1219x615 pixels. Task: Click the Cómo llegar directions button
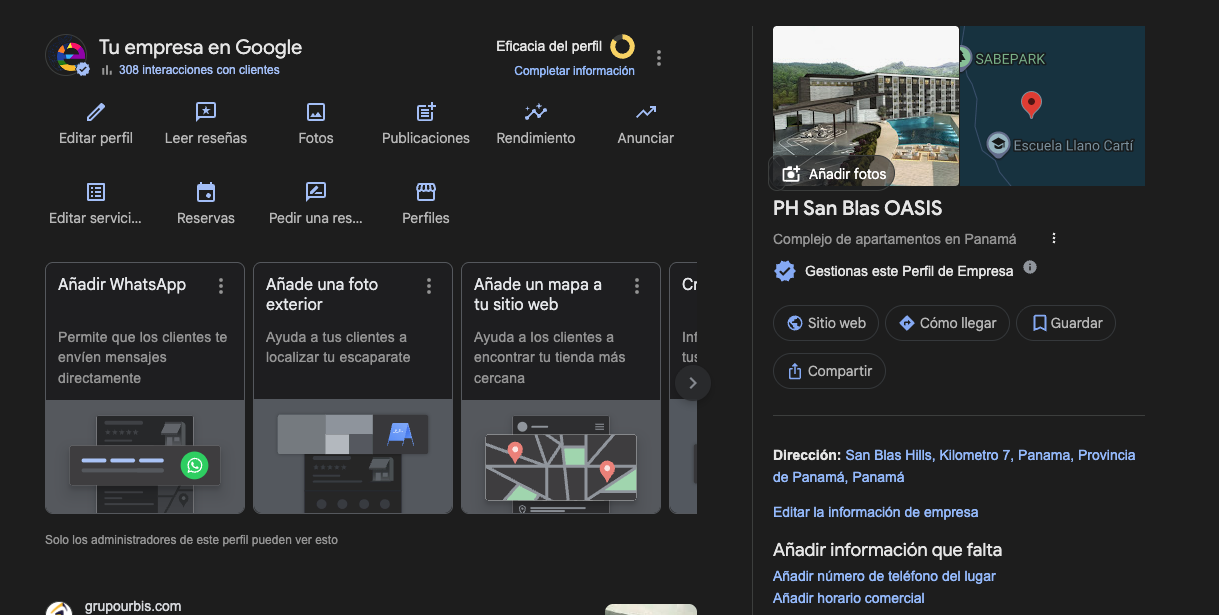click(x=947, y=323)
